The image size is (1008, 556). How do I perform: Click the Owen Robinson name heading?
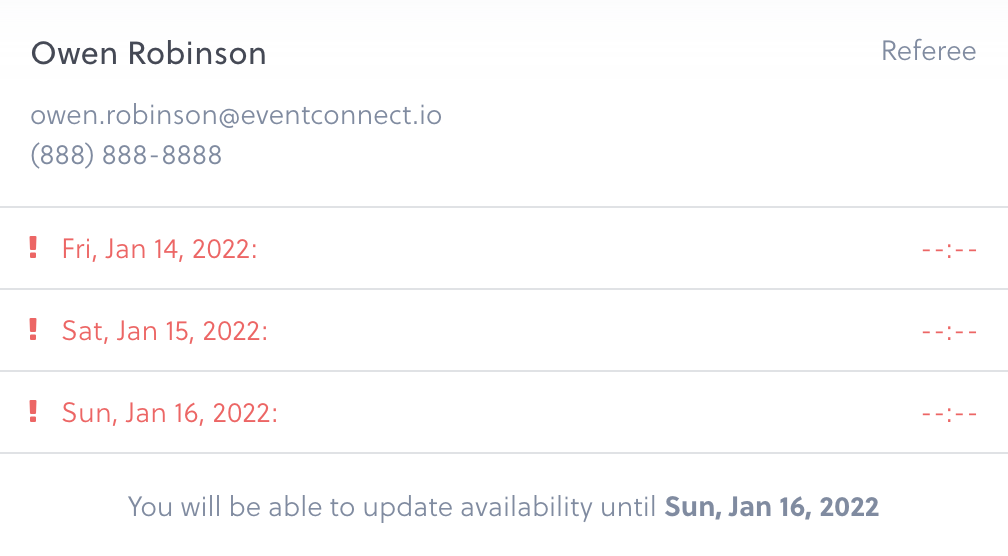[x=149, y=53]
